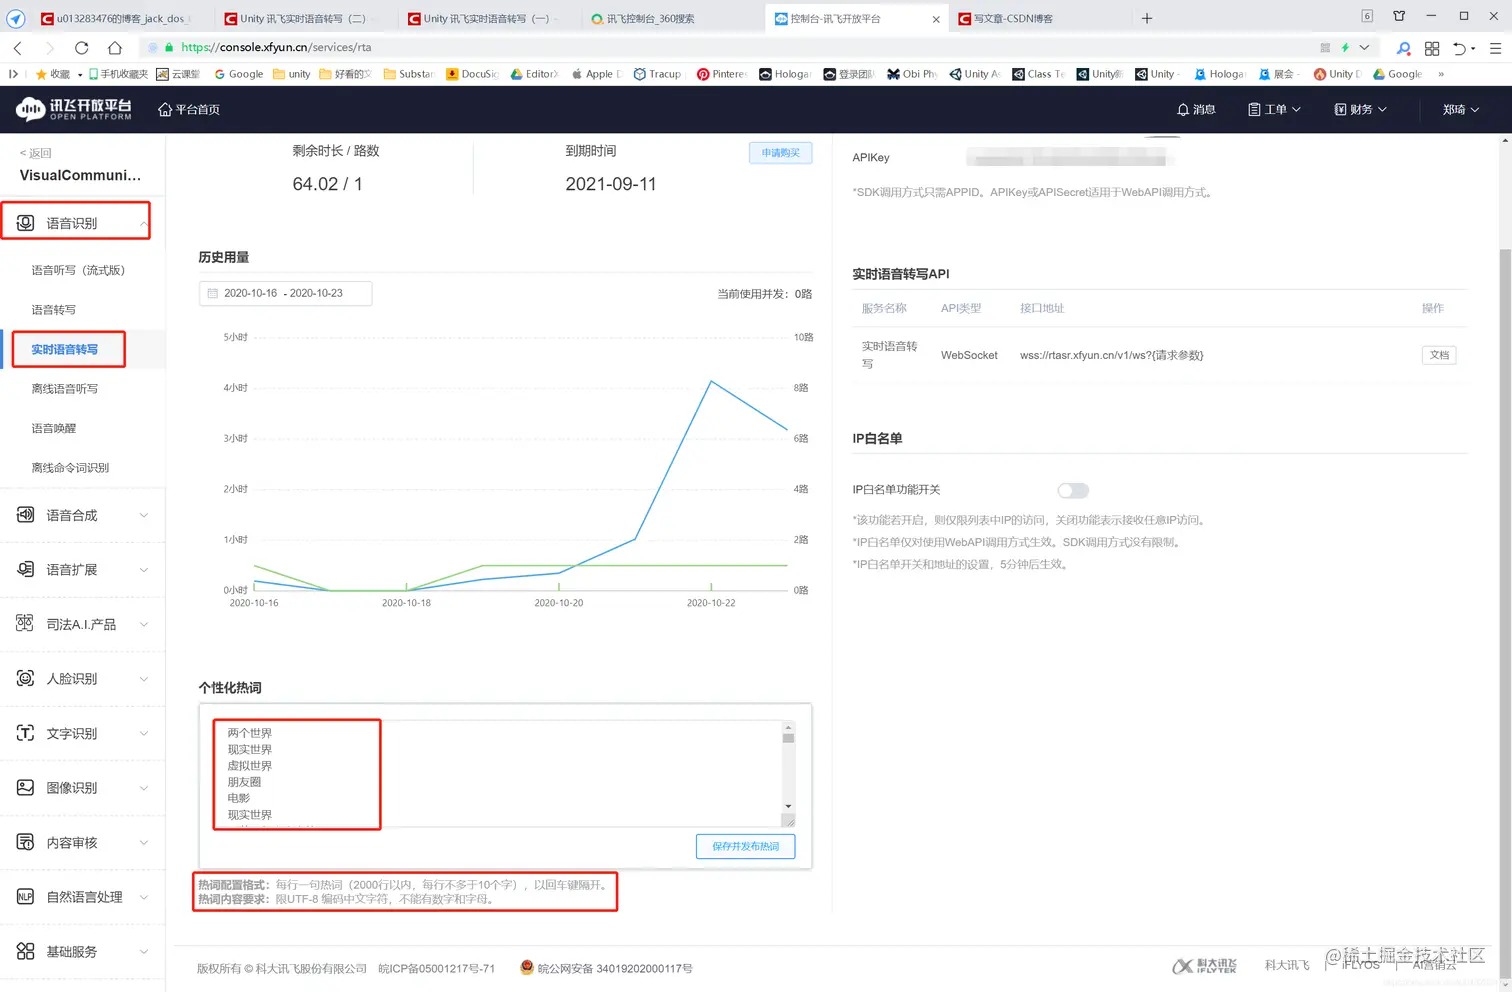Expand the 基础服务 section chevron
Viewport: 1512px width, 992px height.
click(x=144, y=951)
